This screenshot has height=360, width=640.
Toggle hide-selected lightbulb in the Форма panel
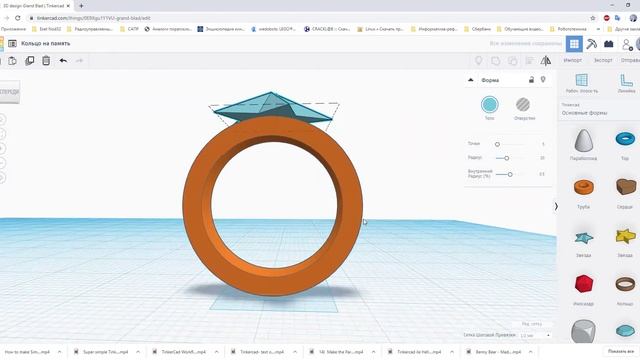(x=543, y=80)
